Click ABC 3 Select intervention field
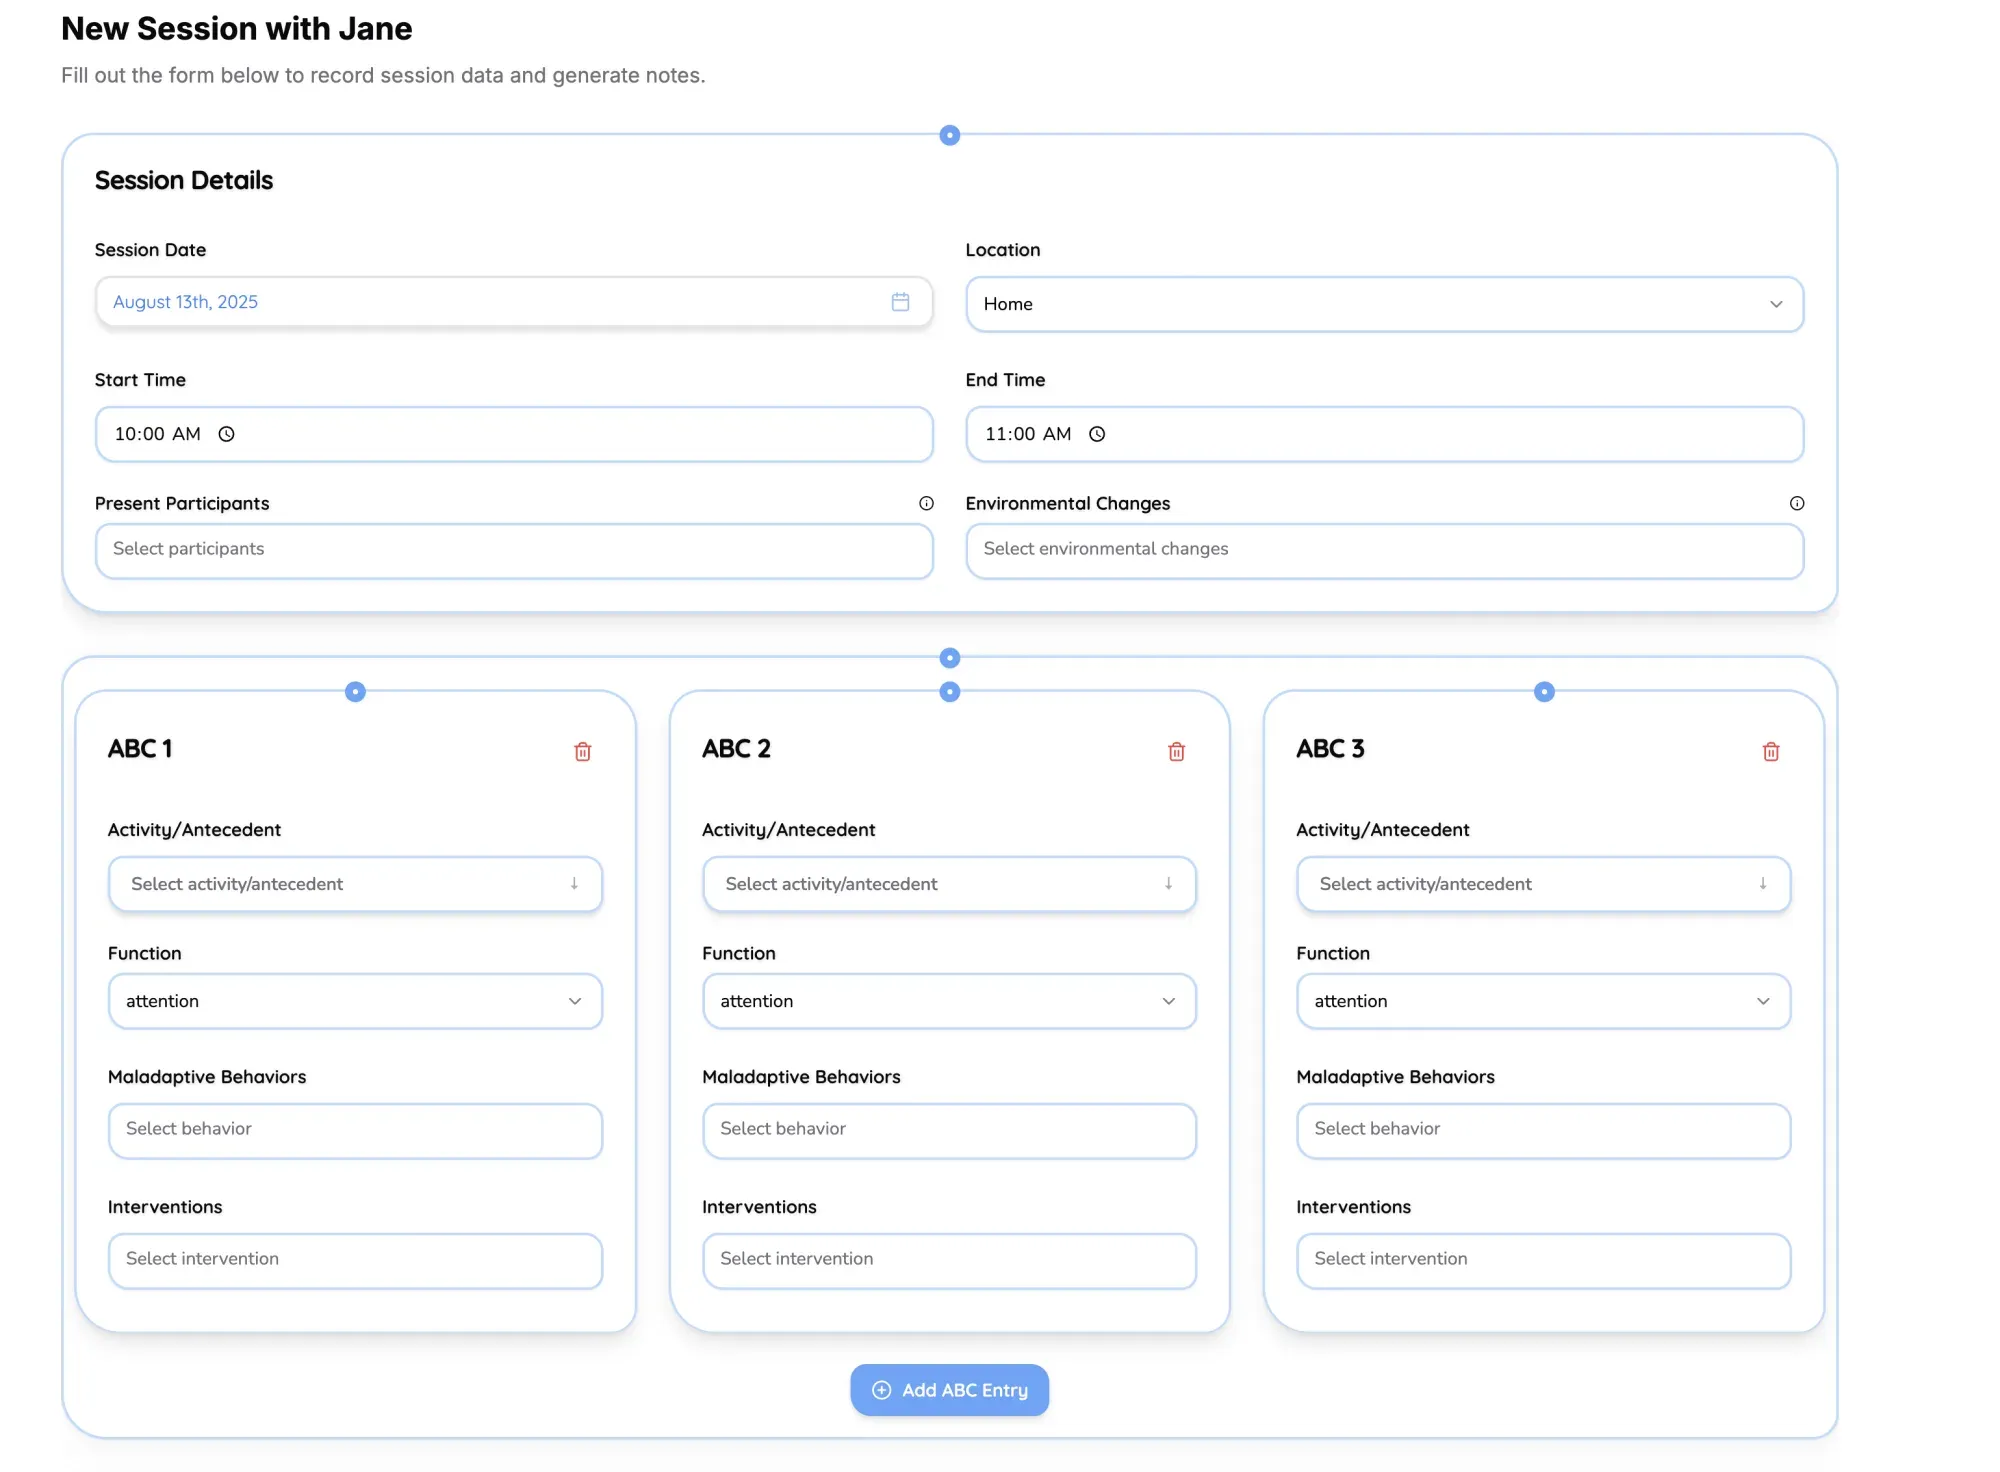2000x1472 pixels. [x=1543, y=1261]
